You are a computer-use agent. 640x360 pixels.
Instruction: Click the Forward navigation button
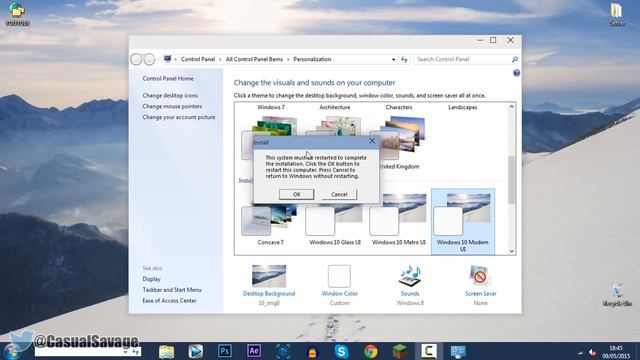click(x=149, y=59)
